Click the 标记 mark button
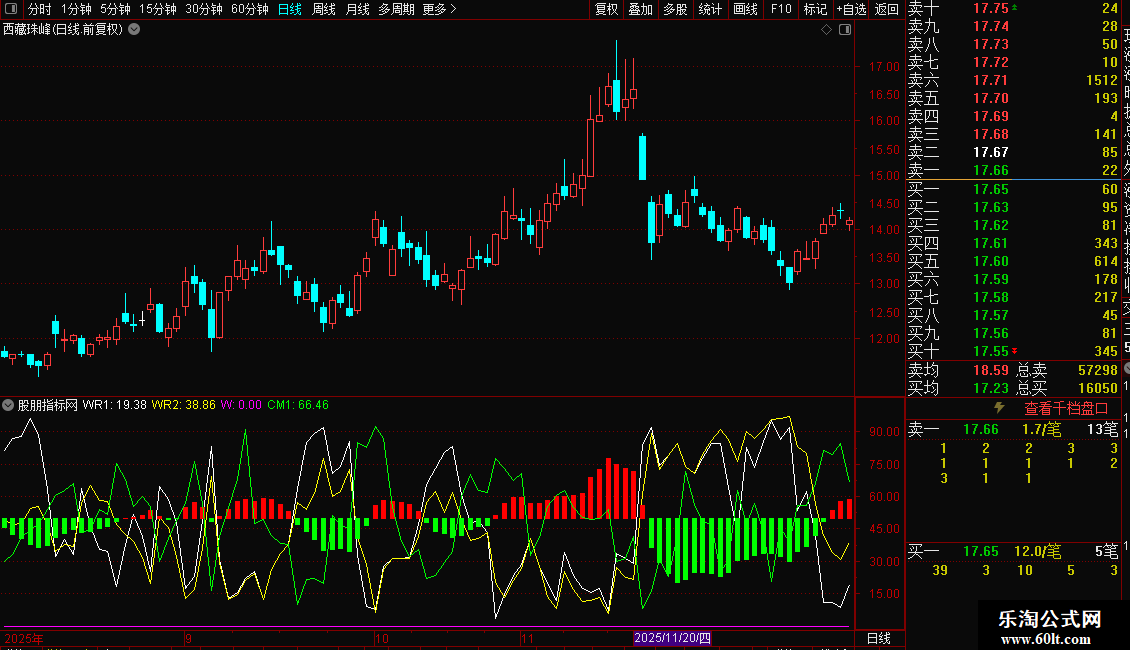Image resolution: width=1130 pixels, height=650 pixels. point(815,9)
